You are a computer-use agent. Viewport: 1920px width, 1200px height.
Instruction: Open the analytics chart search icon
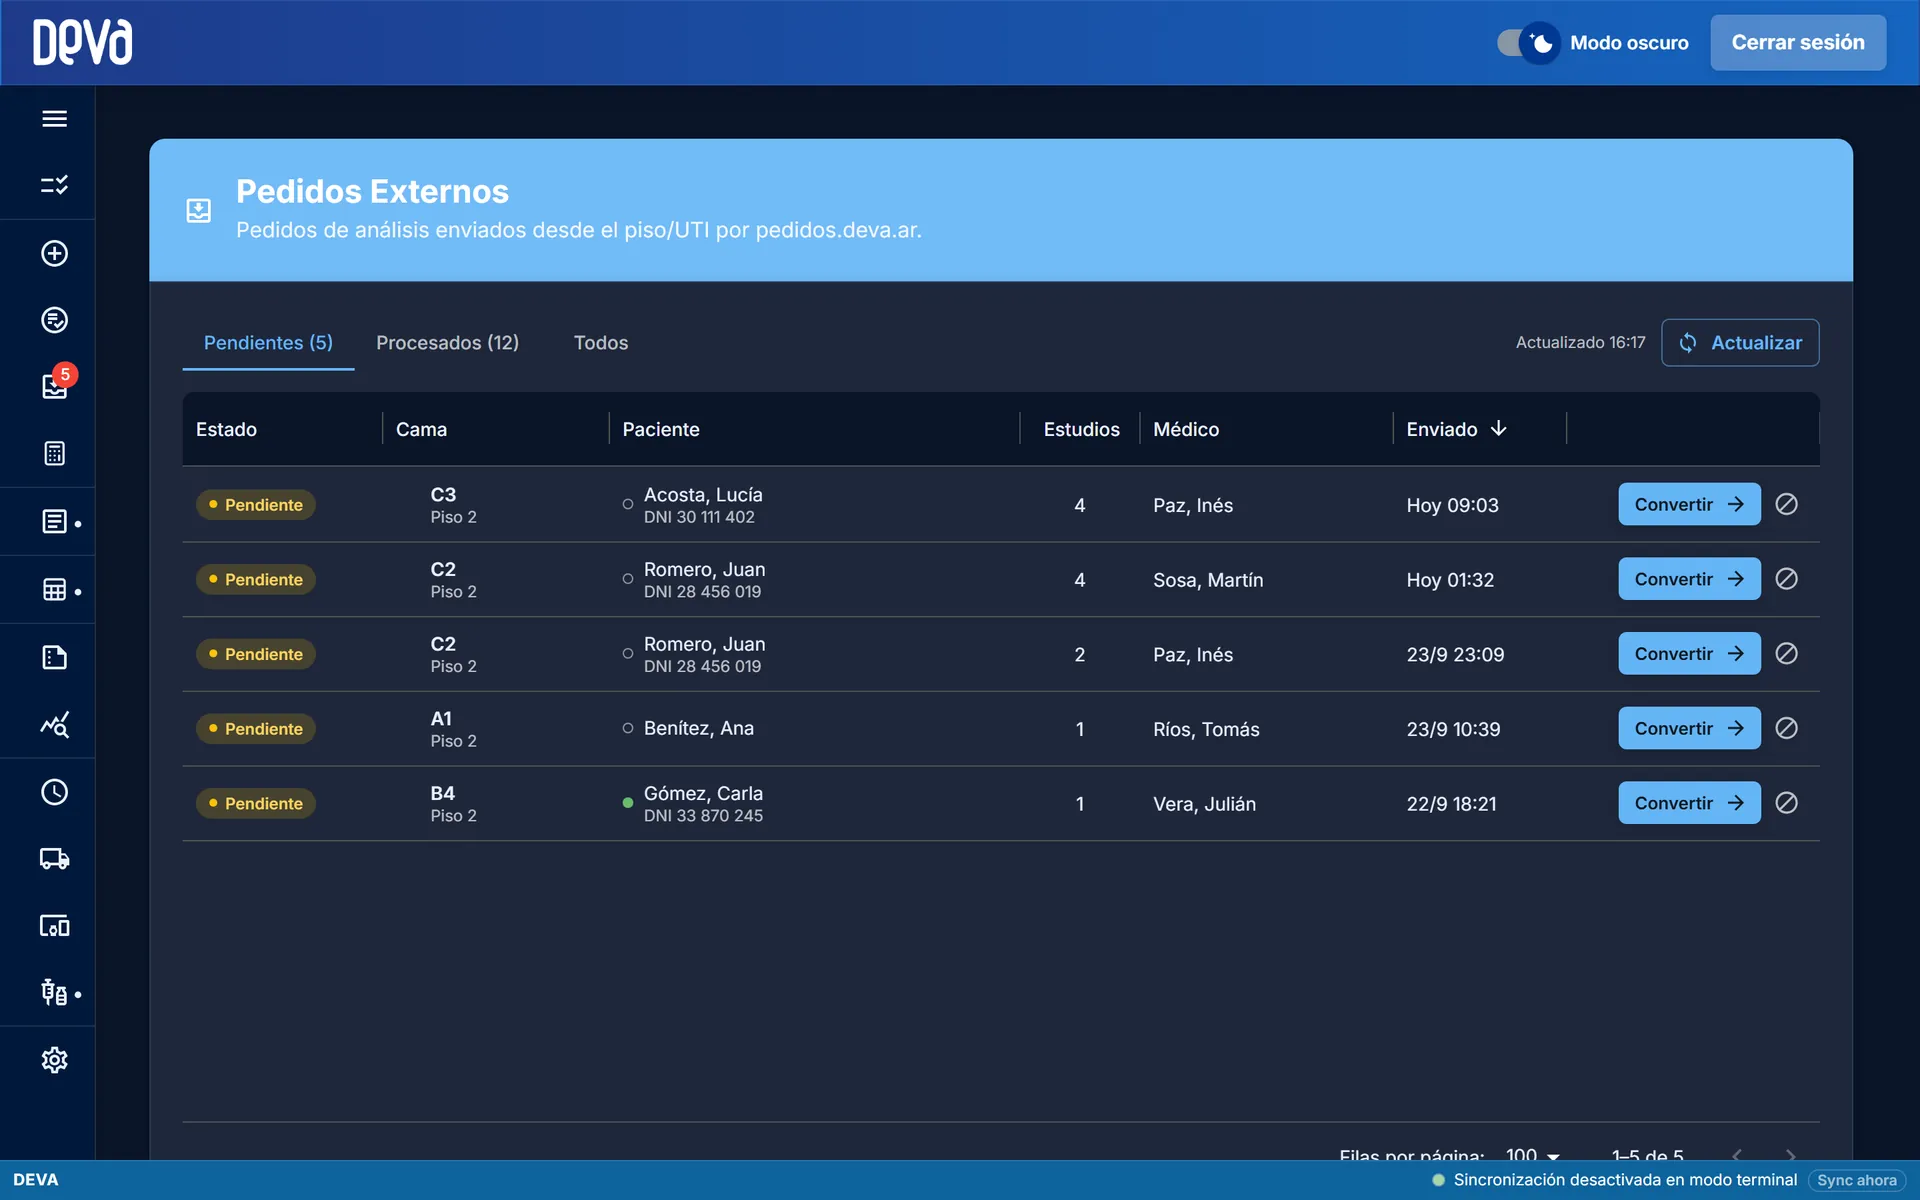54,724
